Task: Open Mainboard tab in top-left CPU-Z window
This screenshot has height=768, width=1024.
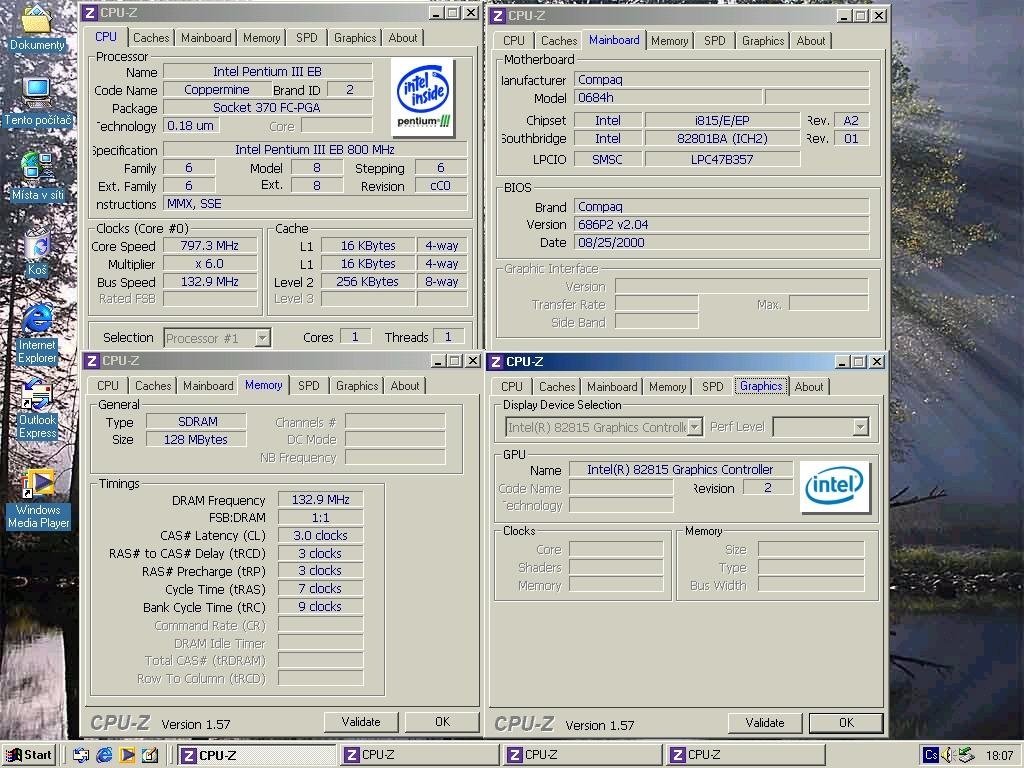Action: point(206,38)
